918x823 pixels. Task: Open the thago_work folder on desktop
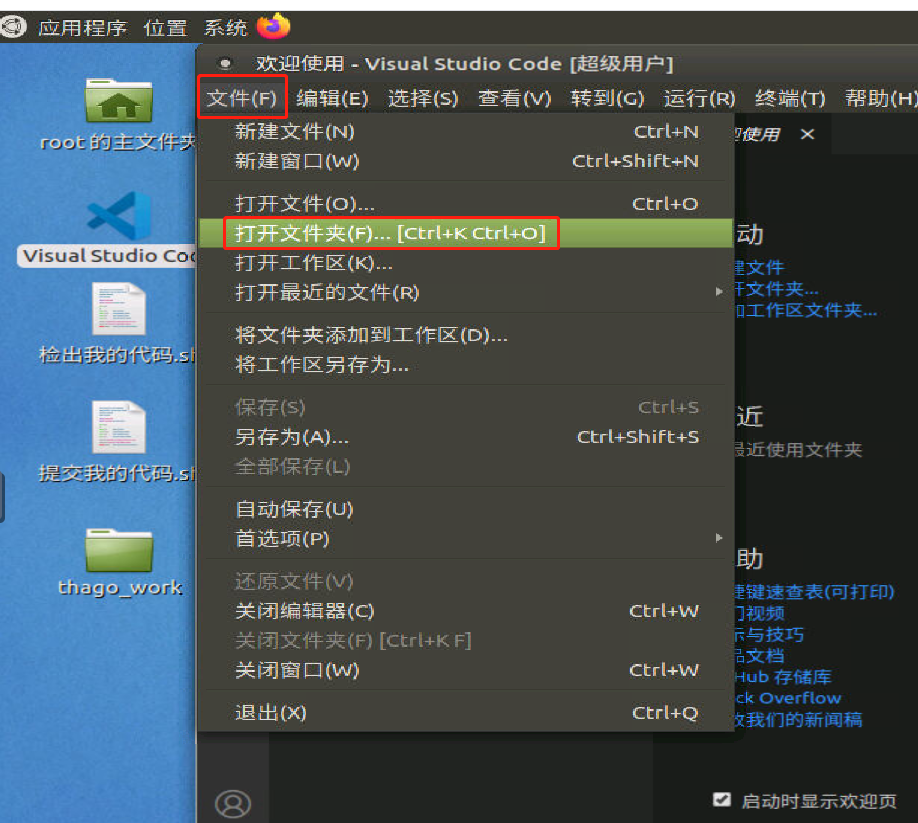pos(119,550)
